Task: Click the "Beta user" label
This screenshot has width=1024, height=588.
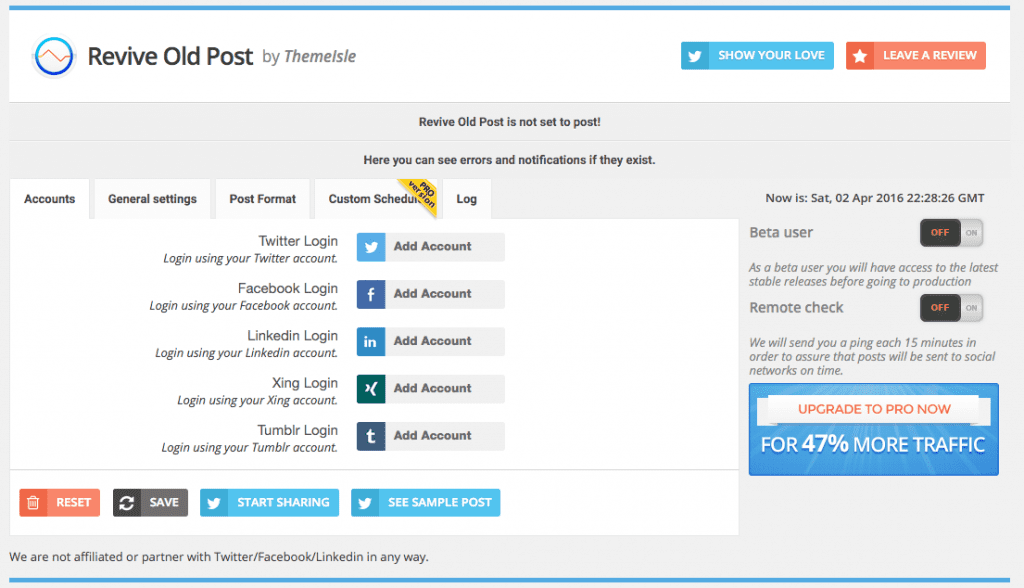Action: click(x=781, y=233)
